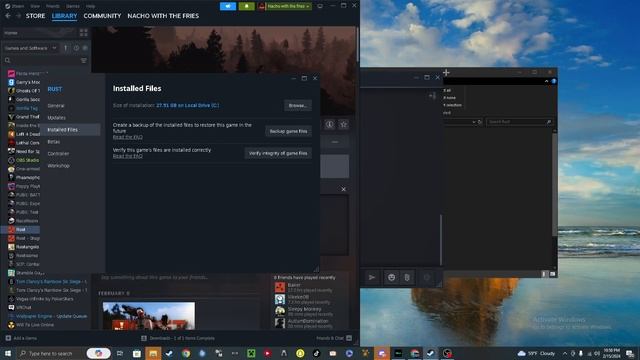This screenshot has height=360, width=640.
Task: Show recent activity clock icon in library
Action: point(76,48)
